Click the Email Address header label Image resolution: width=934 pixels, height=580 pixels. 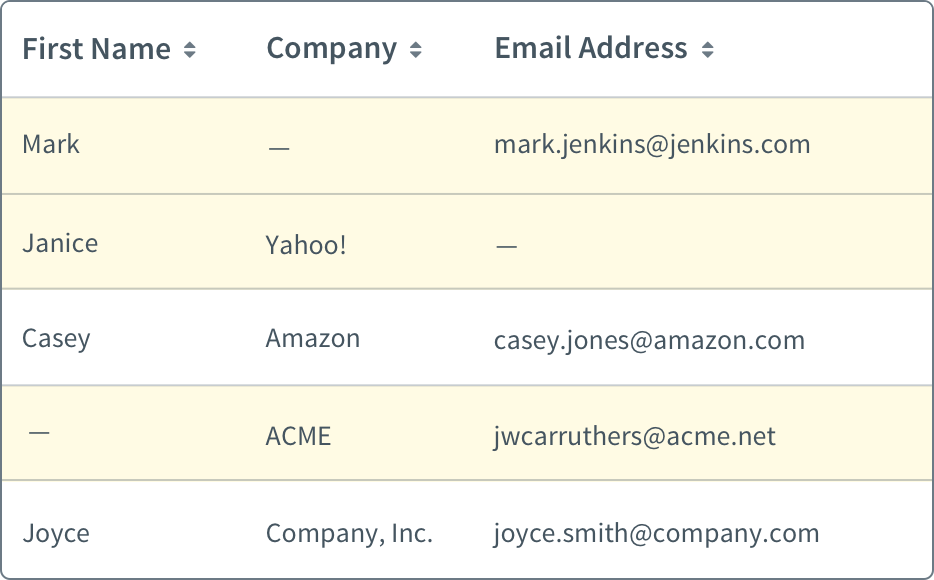pos(591,48)
